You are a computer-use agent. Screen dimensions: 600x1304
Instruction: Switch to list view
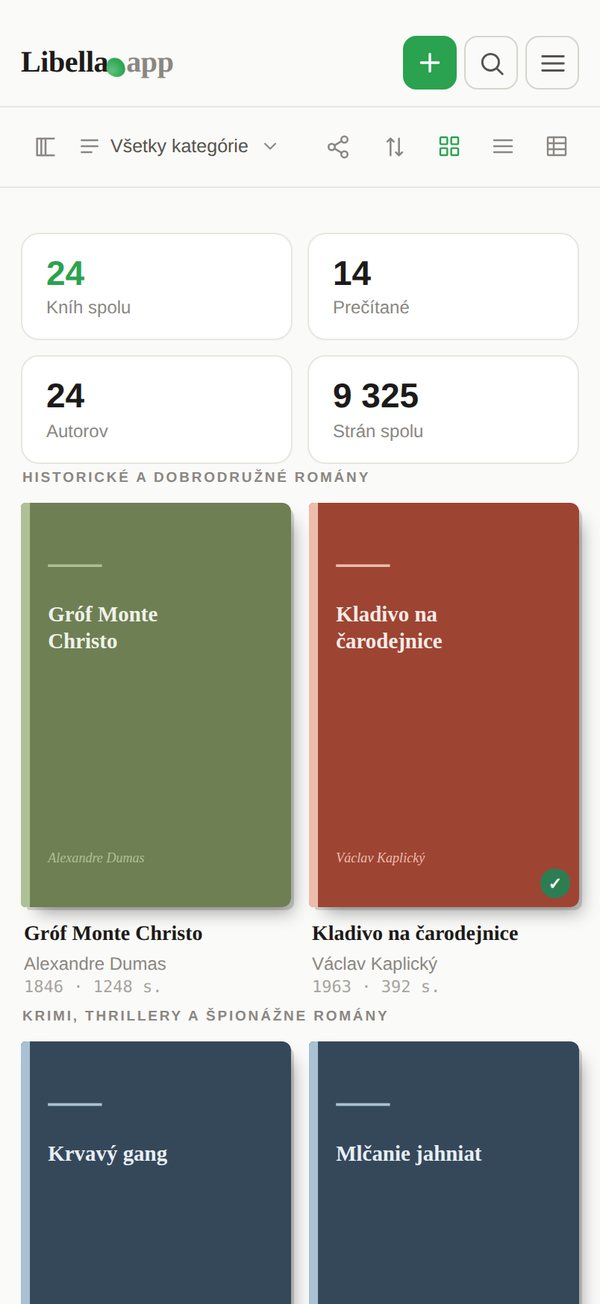(503, 147)
